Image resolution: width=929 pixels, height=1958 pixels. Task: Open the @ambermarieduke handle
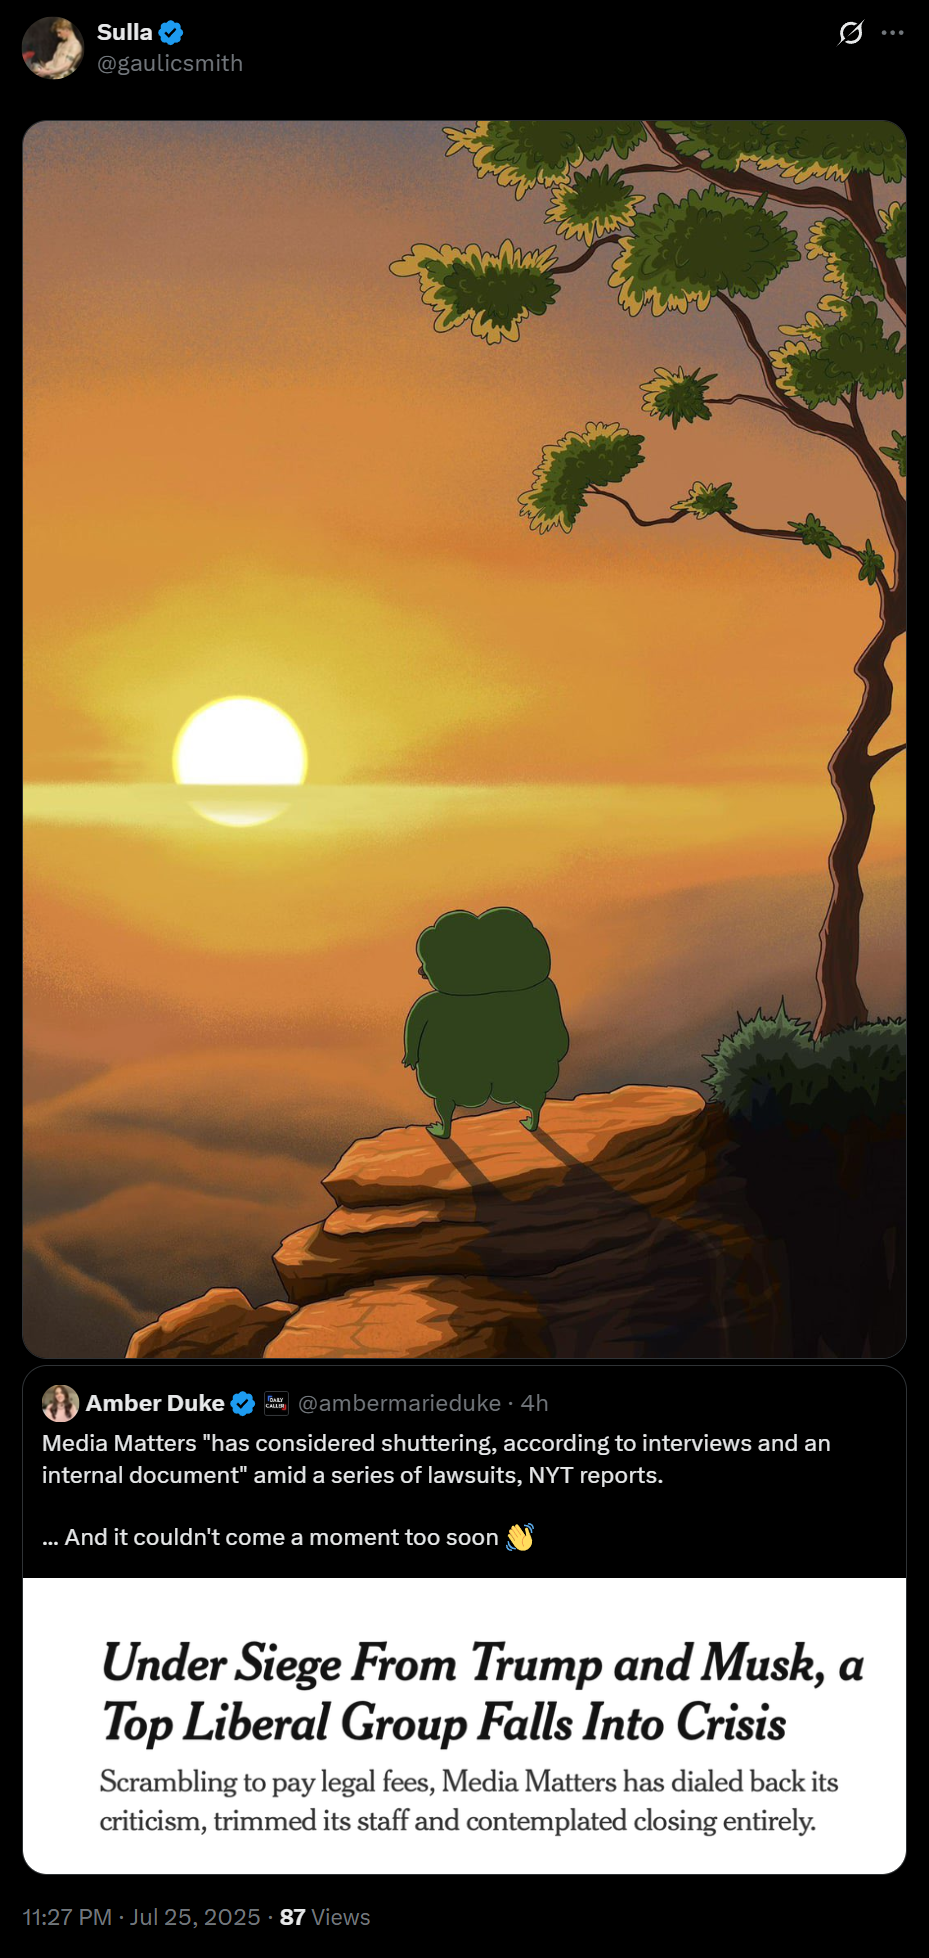[x=400, y=1403]
